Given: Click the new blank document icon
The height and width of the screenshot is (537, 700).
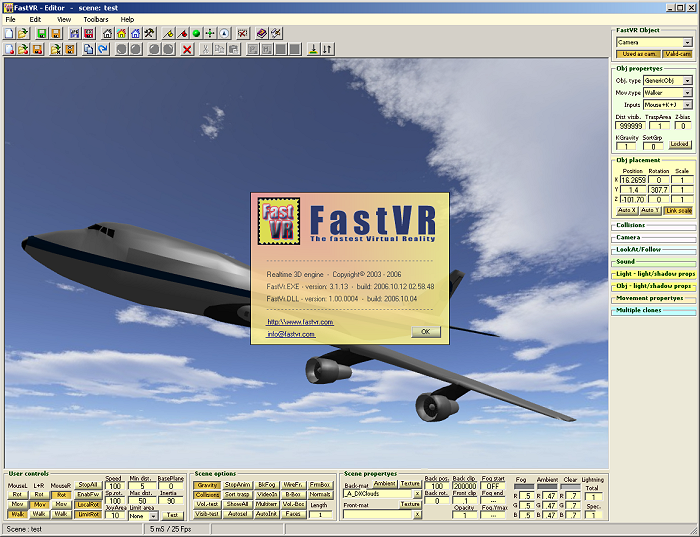Looking at the screenshot, I should point(9,33).
